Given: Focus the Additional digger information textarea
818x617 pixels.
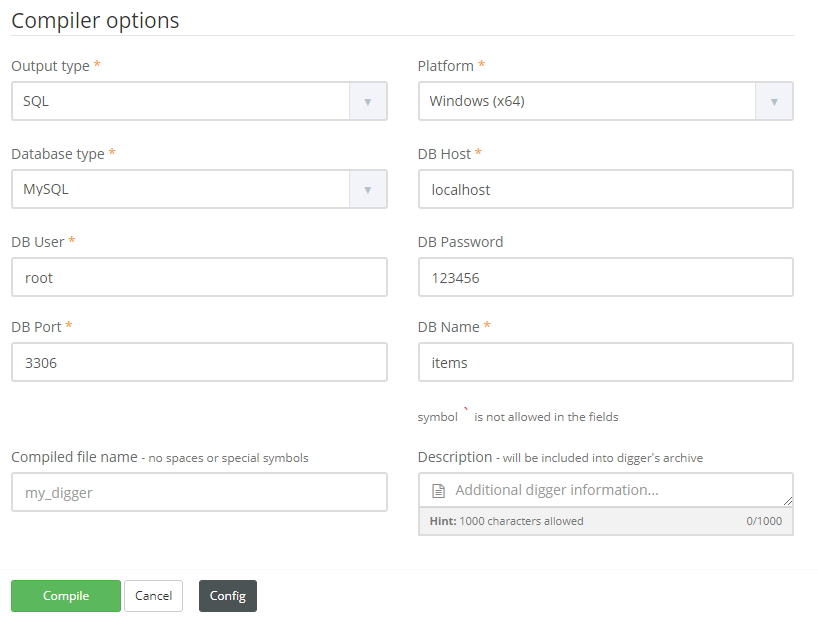Looking at the screenshot, I should (606, 490).
